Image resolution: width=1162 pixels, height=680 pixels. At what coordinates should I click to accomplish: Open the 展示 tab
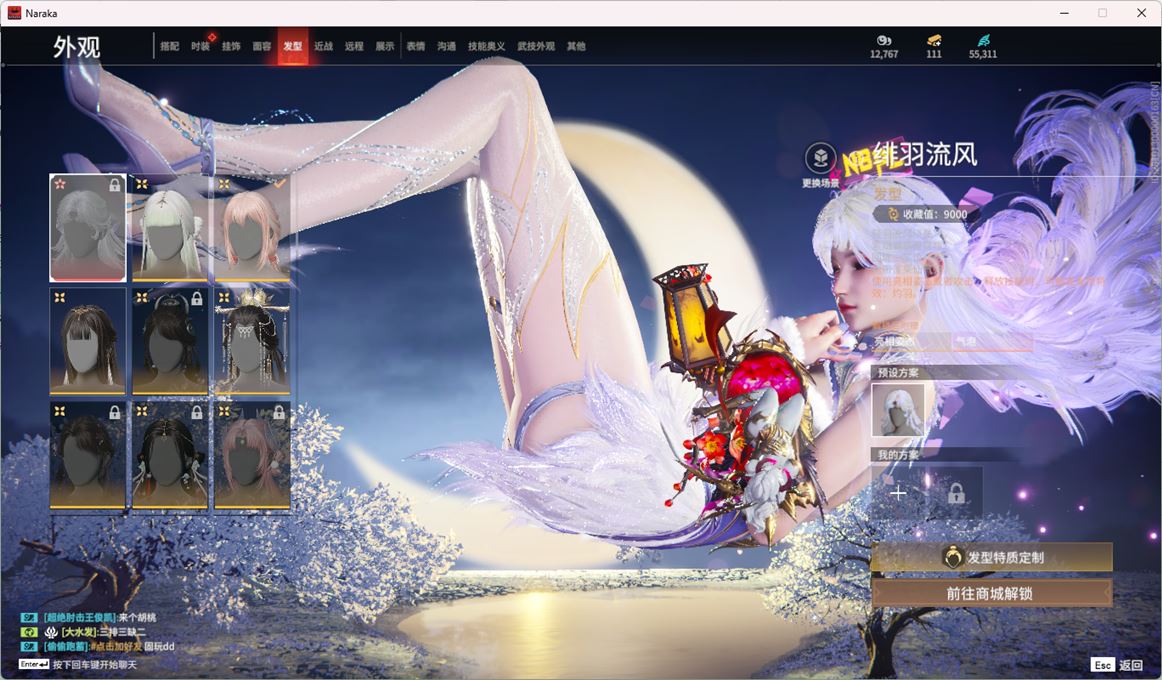click(x=385, y=46)
